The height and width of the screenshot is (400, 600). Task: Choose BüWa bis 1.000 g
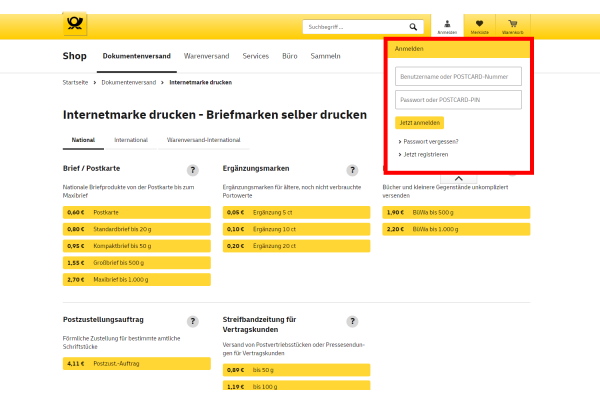(456, 229)
